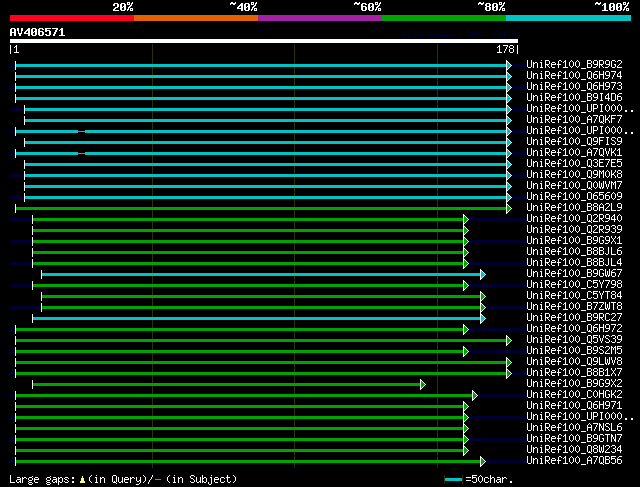Click the cyan 50char scale bar legend
Viewport: 640px width, 487px height.
pos(453,480)
